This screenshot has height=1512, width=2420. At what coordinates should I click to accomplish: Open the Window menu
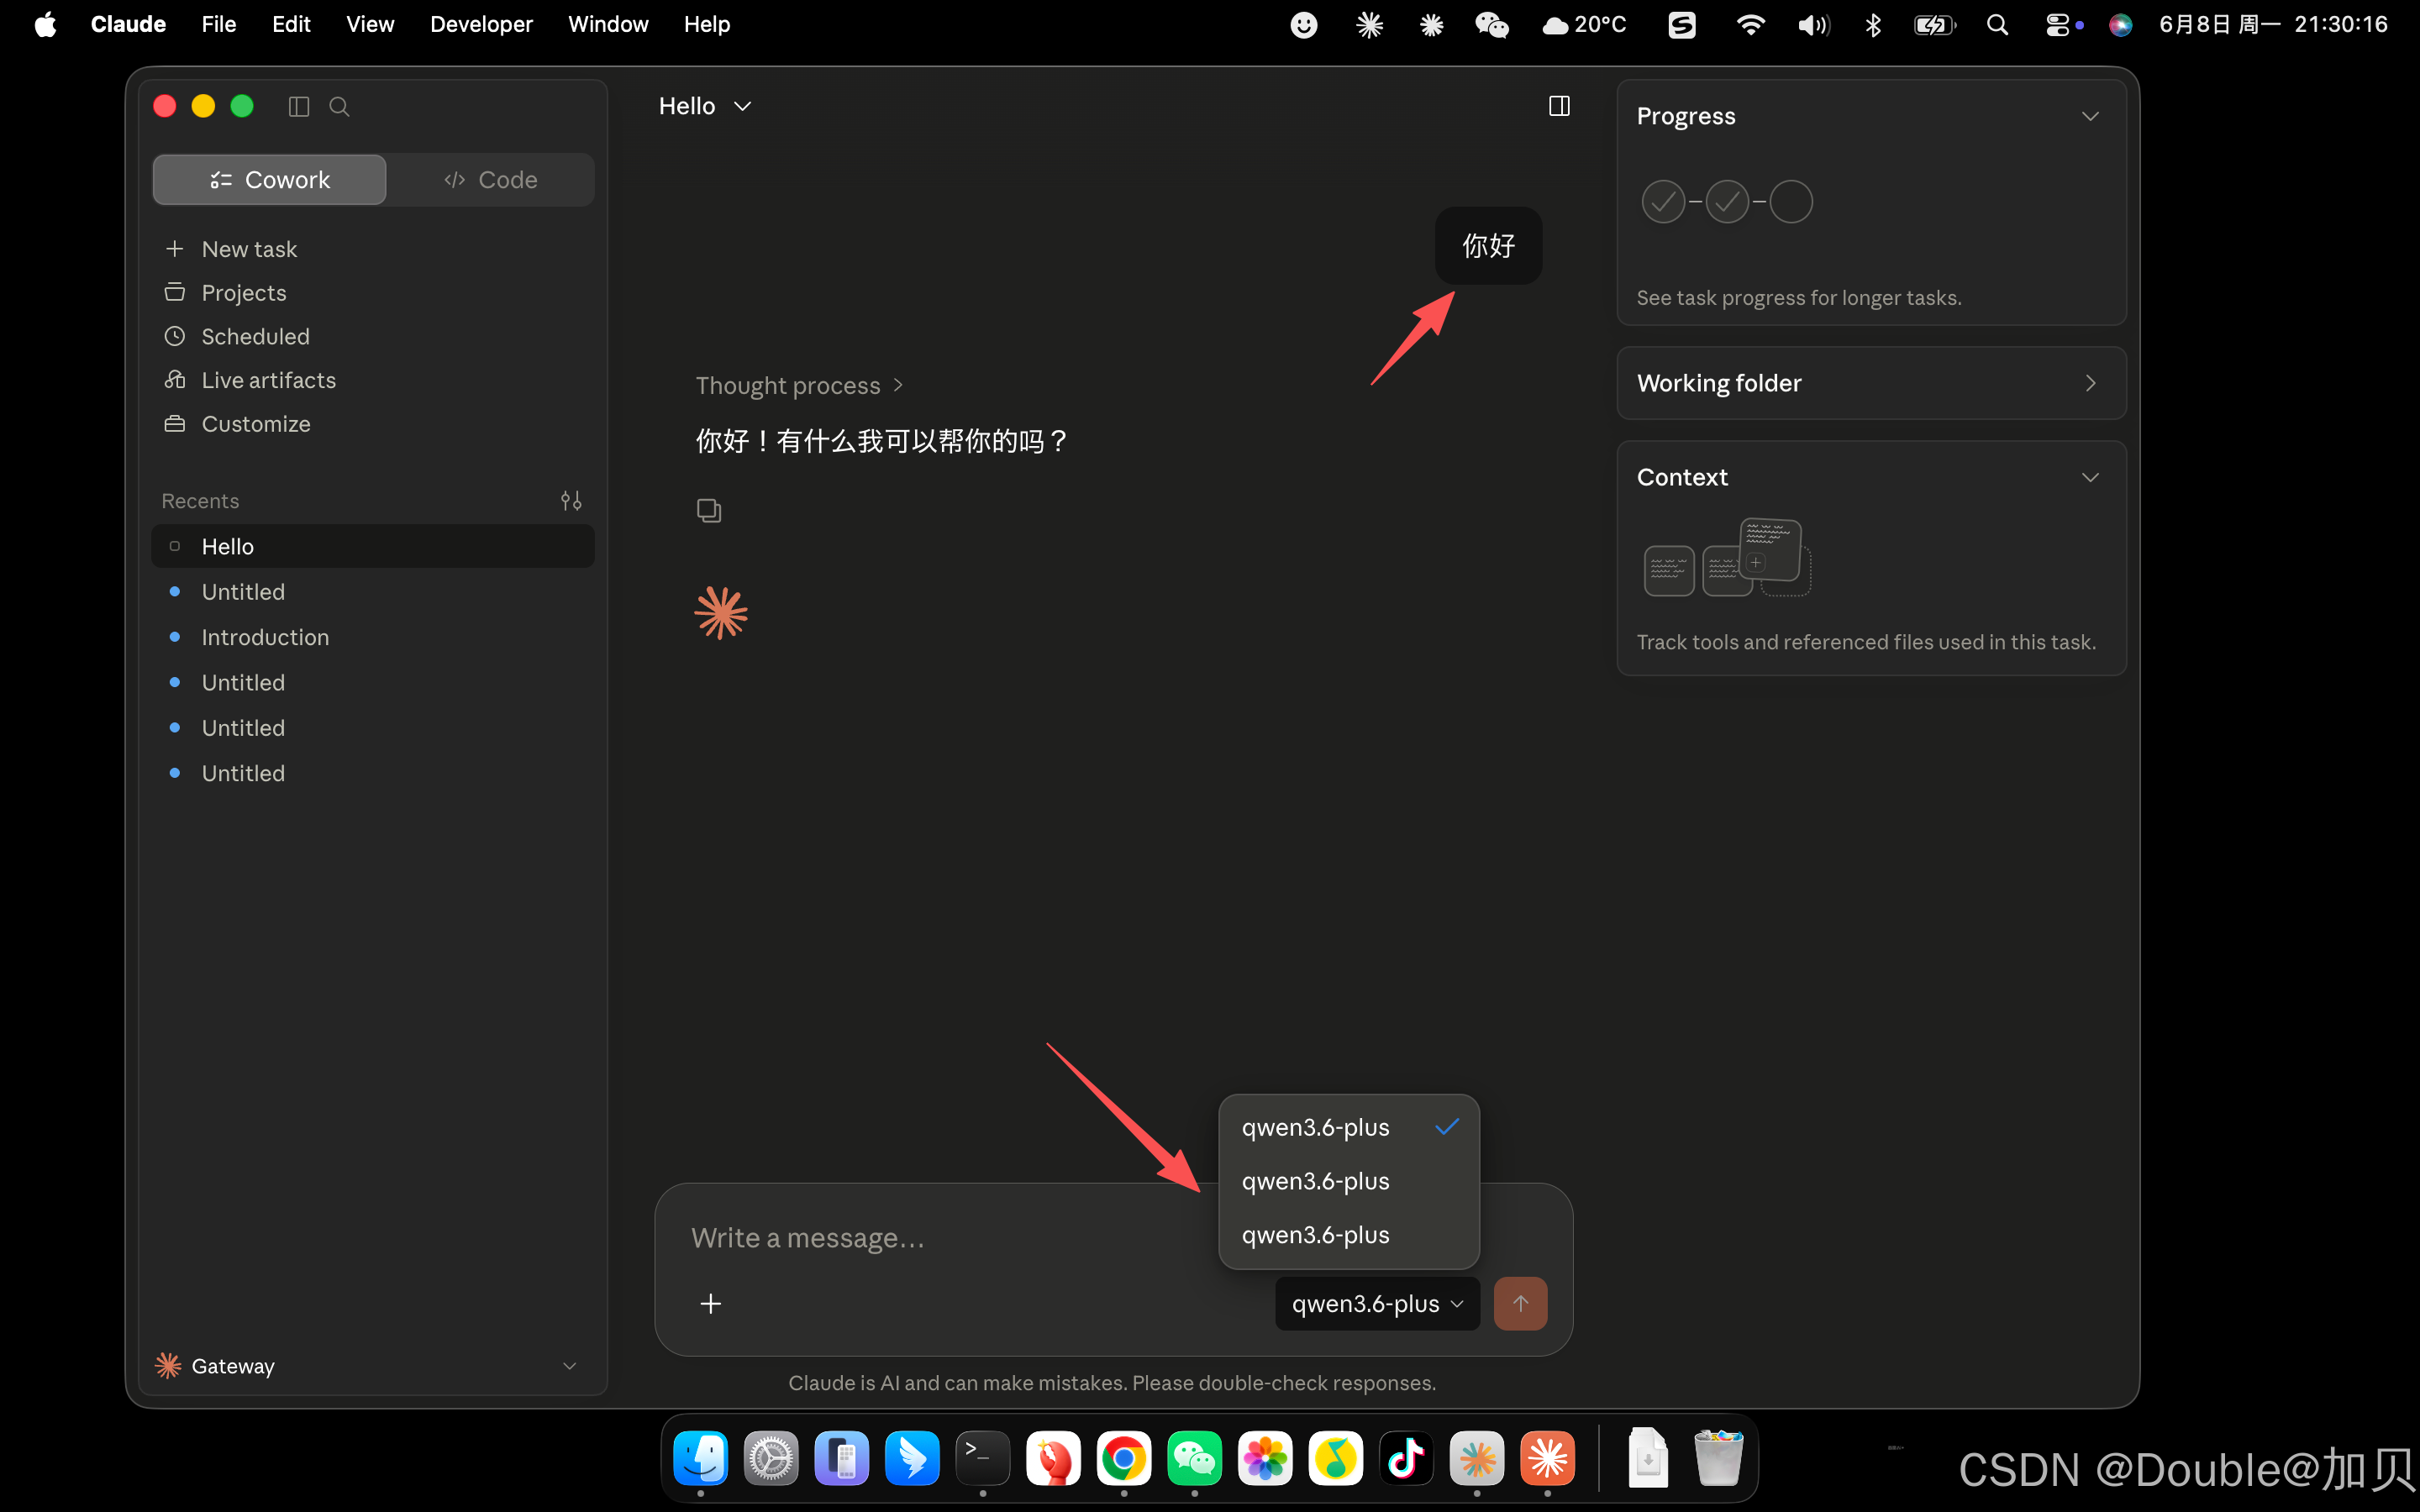(608, 25)
